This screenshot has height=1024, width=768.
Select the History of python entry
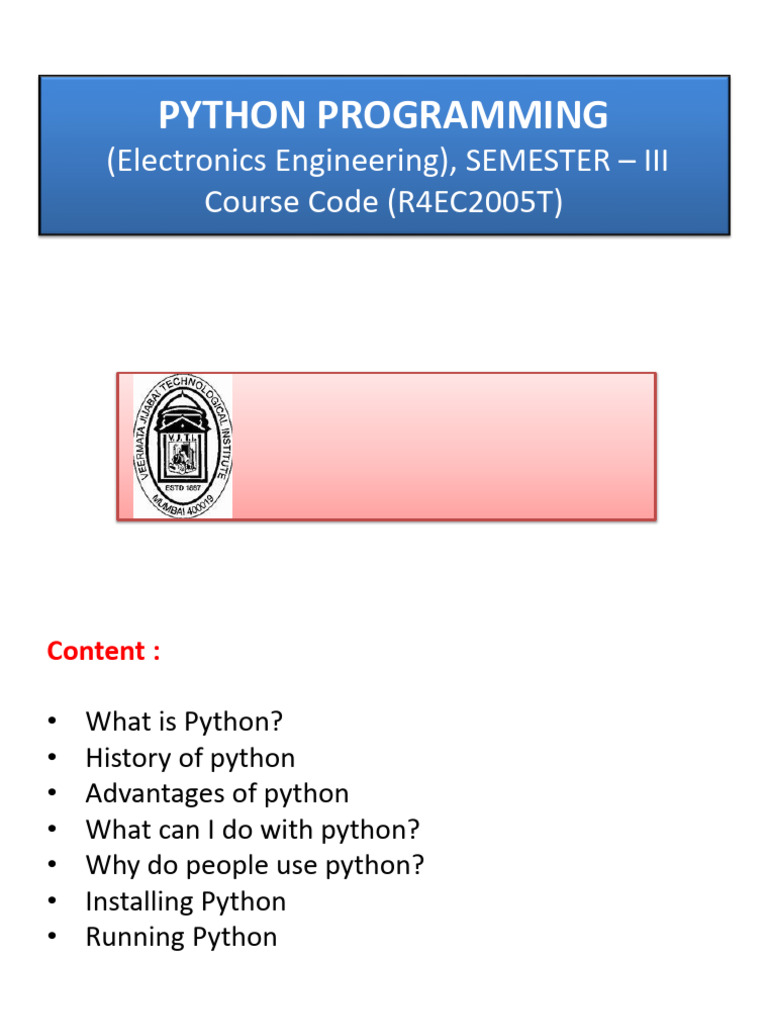pos(190,758)
